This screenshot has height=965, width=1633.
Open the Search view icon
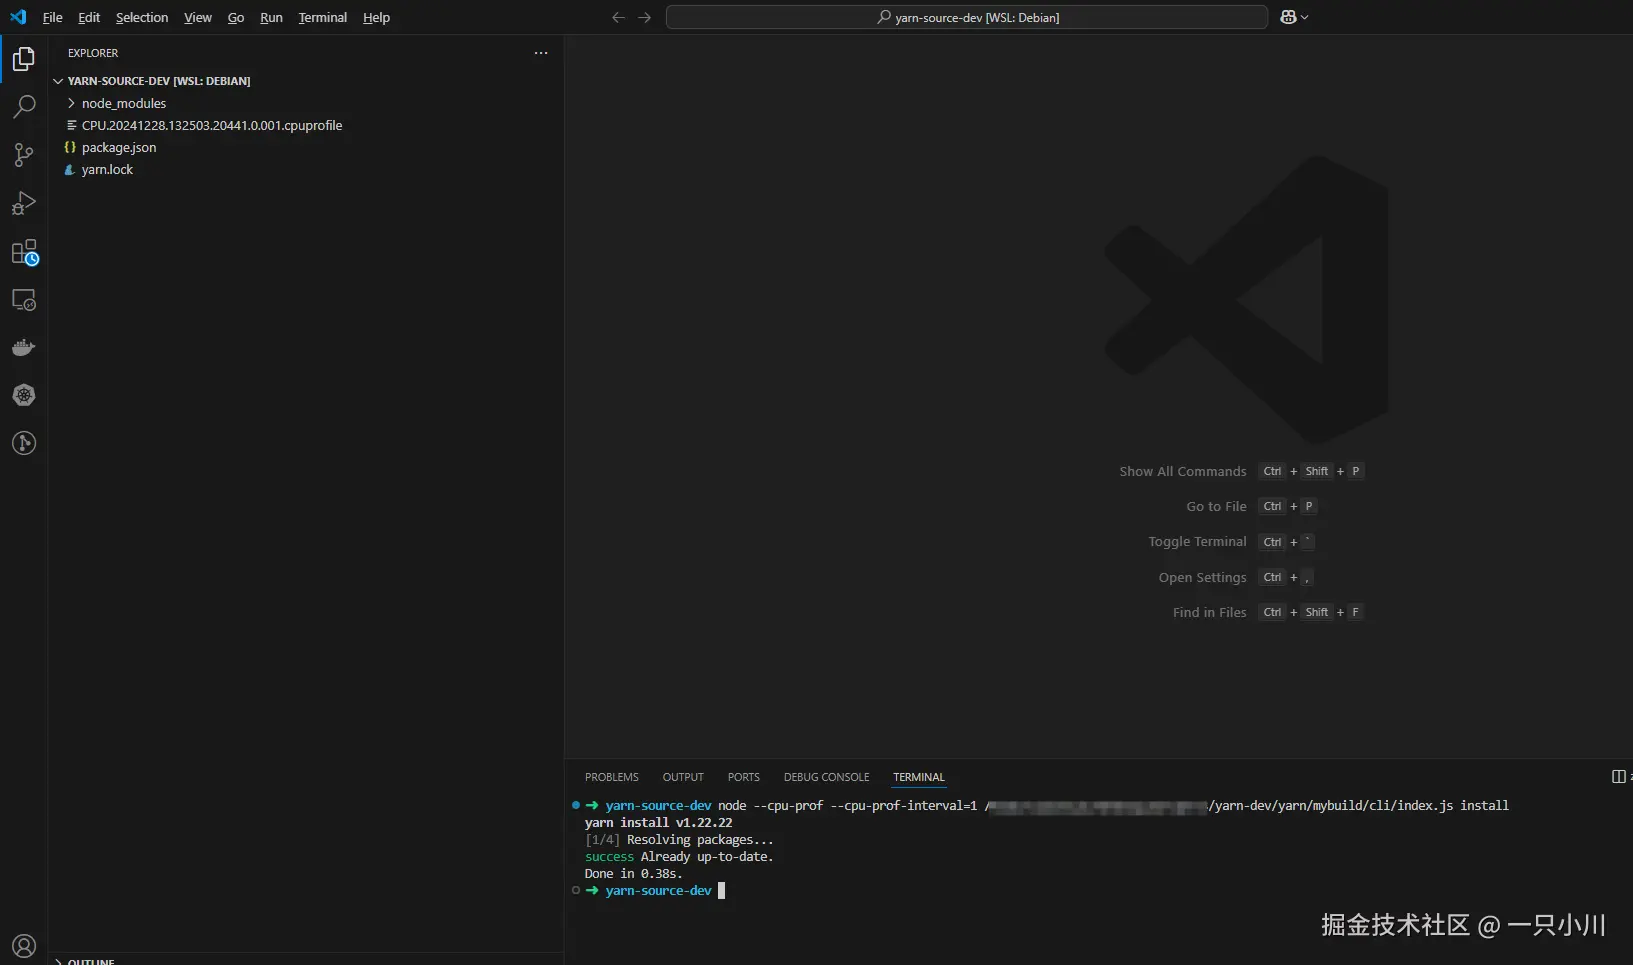click(x=24, y=107)
